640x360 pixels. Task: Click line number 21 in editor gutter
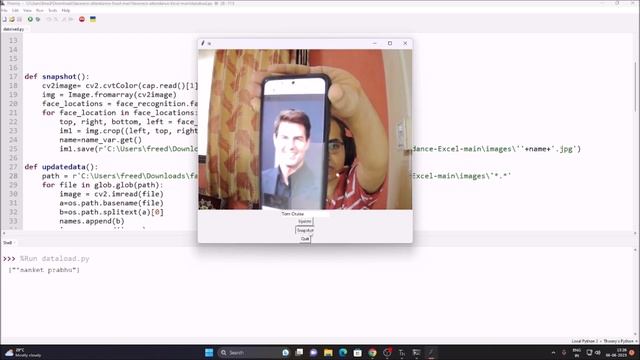pos(13,113)
